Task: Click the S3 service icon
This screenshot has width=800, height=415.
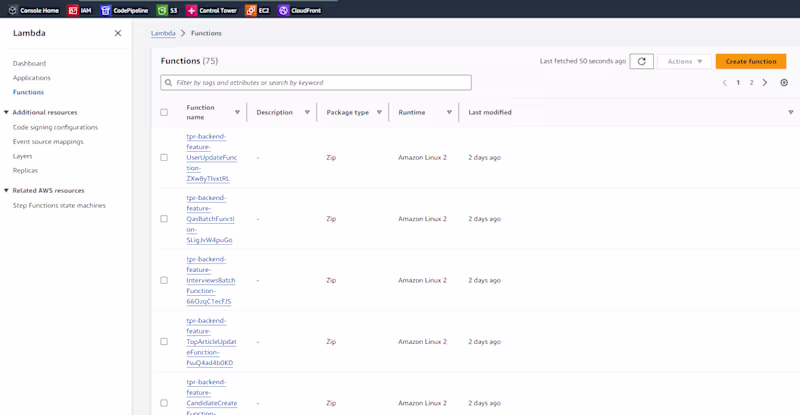Action: (162, 10)
